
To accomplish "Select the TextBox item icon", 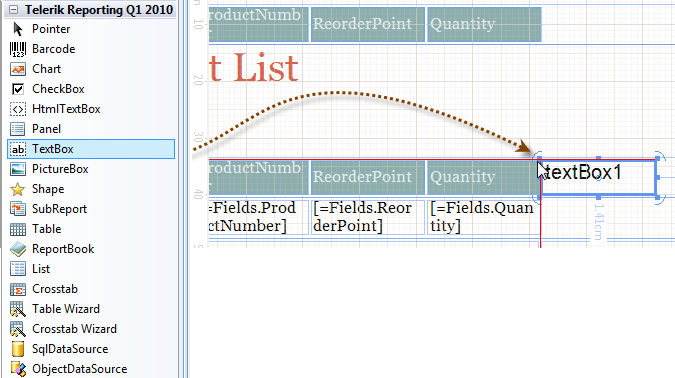I will 18,149.
